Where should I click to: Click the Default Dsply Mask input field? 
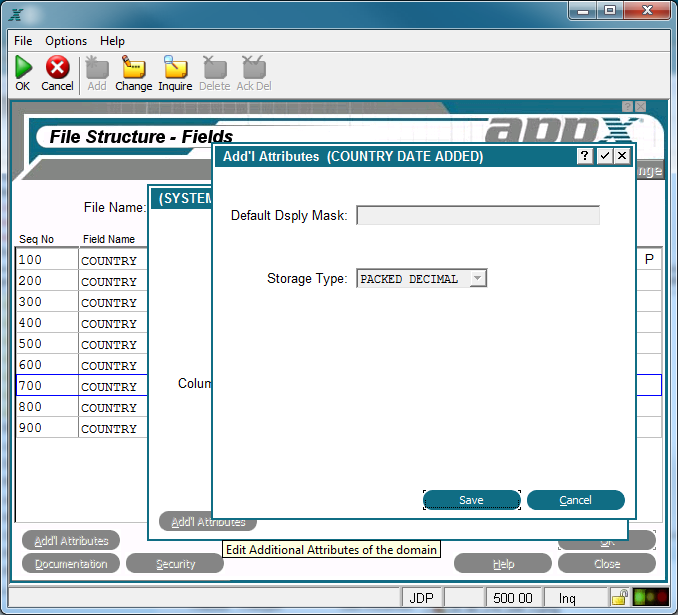tap(478, 215)
